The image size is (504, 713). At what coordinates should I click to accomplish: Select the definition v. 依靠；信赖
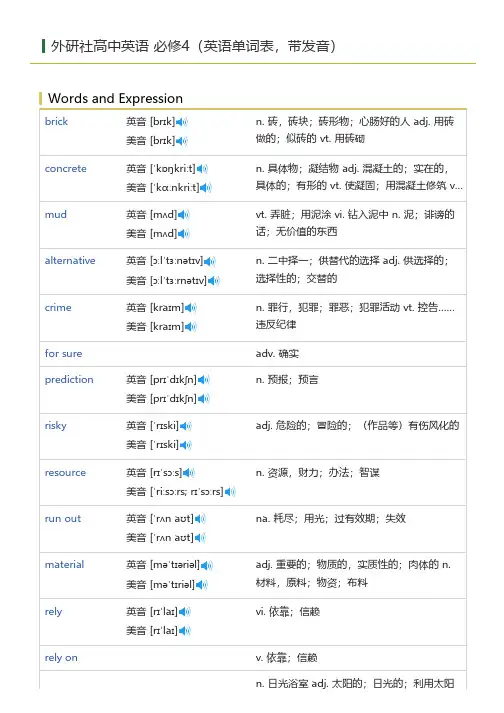pyautogui.click(x=287, y=658)
